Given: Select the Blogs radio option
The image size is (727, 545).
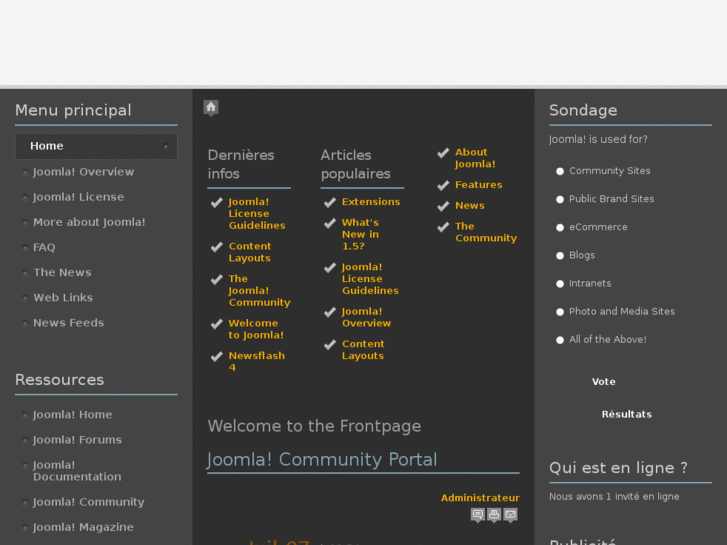Looking at the screenshot, I should pos(560,256).
